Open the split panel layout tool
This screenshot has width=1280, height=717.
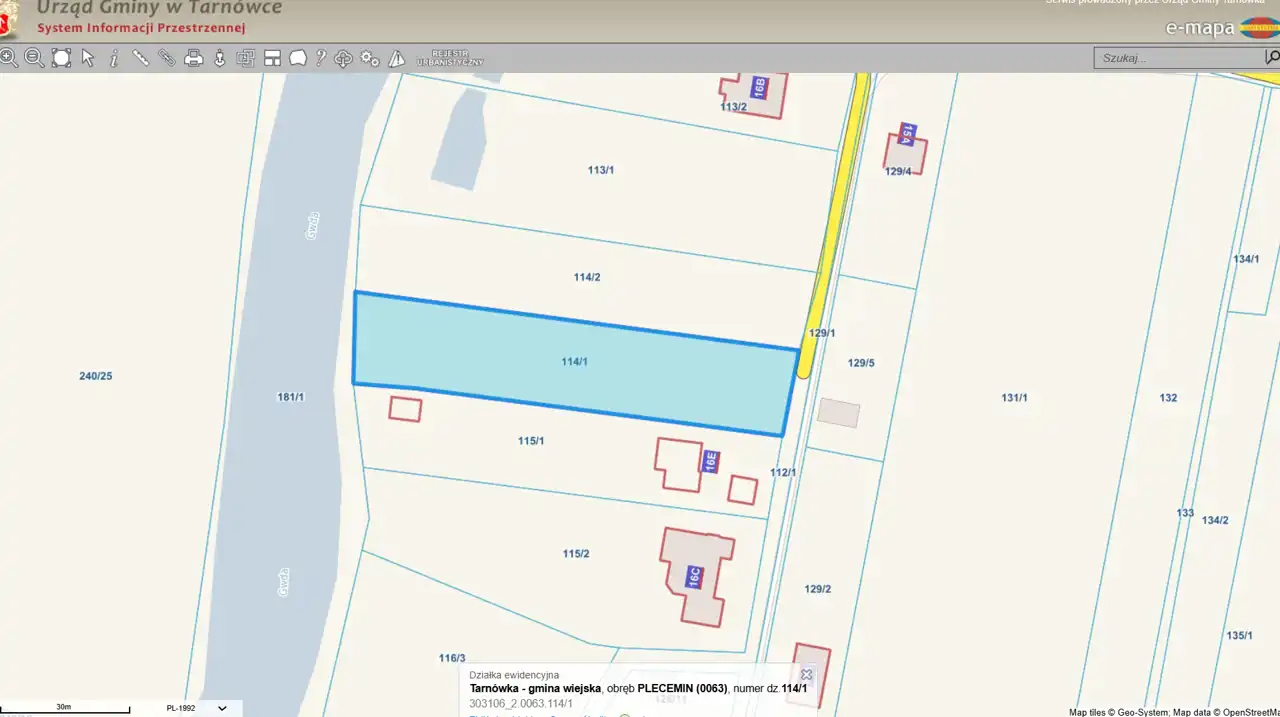coord(272,58)
